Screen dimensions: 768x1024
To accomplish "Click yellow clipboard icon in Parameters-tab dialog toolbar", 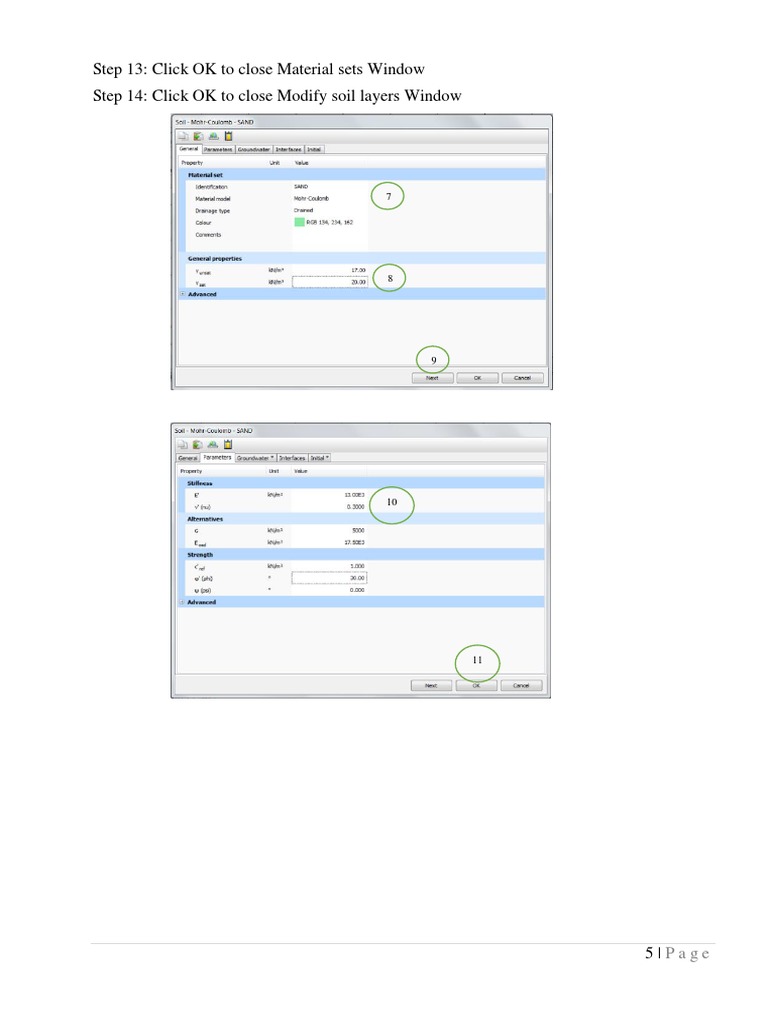I will coord(227,445).
